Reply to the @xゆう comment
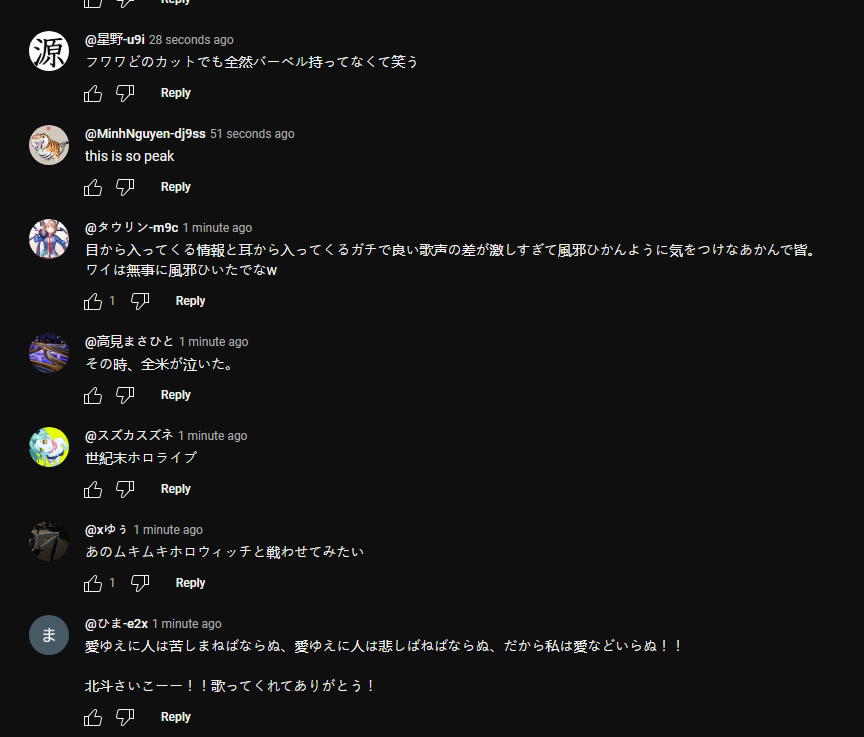The height and width of the screenshot is (737, 864). [x=190, y=583]
